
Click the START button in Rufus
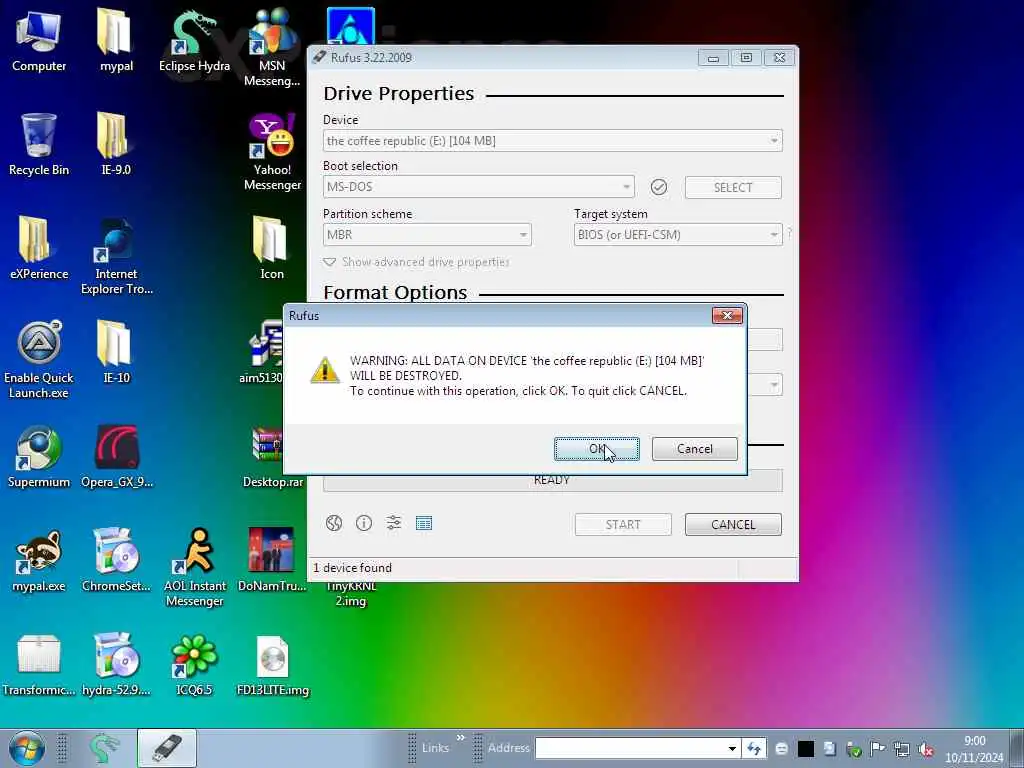point(623,524)
